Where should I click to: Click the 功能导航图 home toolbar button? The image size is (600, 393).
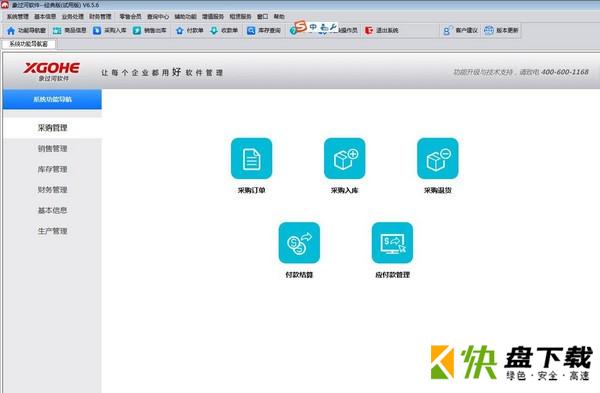[x=26, y=31]
